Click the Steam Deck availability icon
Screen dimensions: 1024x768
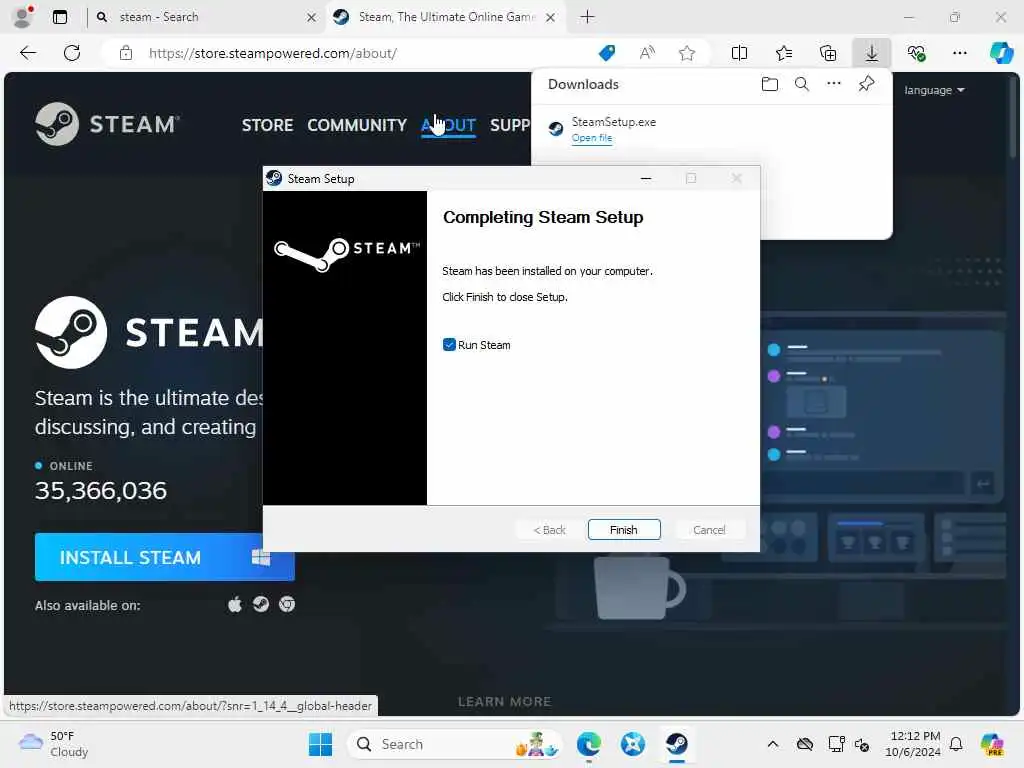(x=261, y=605)
